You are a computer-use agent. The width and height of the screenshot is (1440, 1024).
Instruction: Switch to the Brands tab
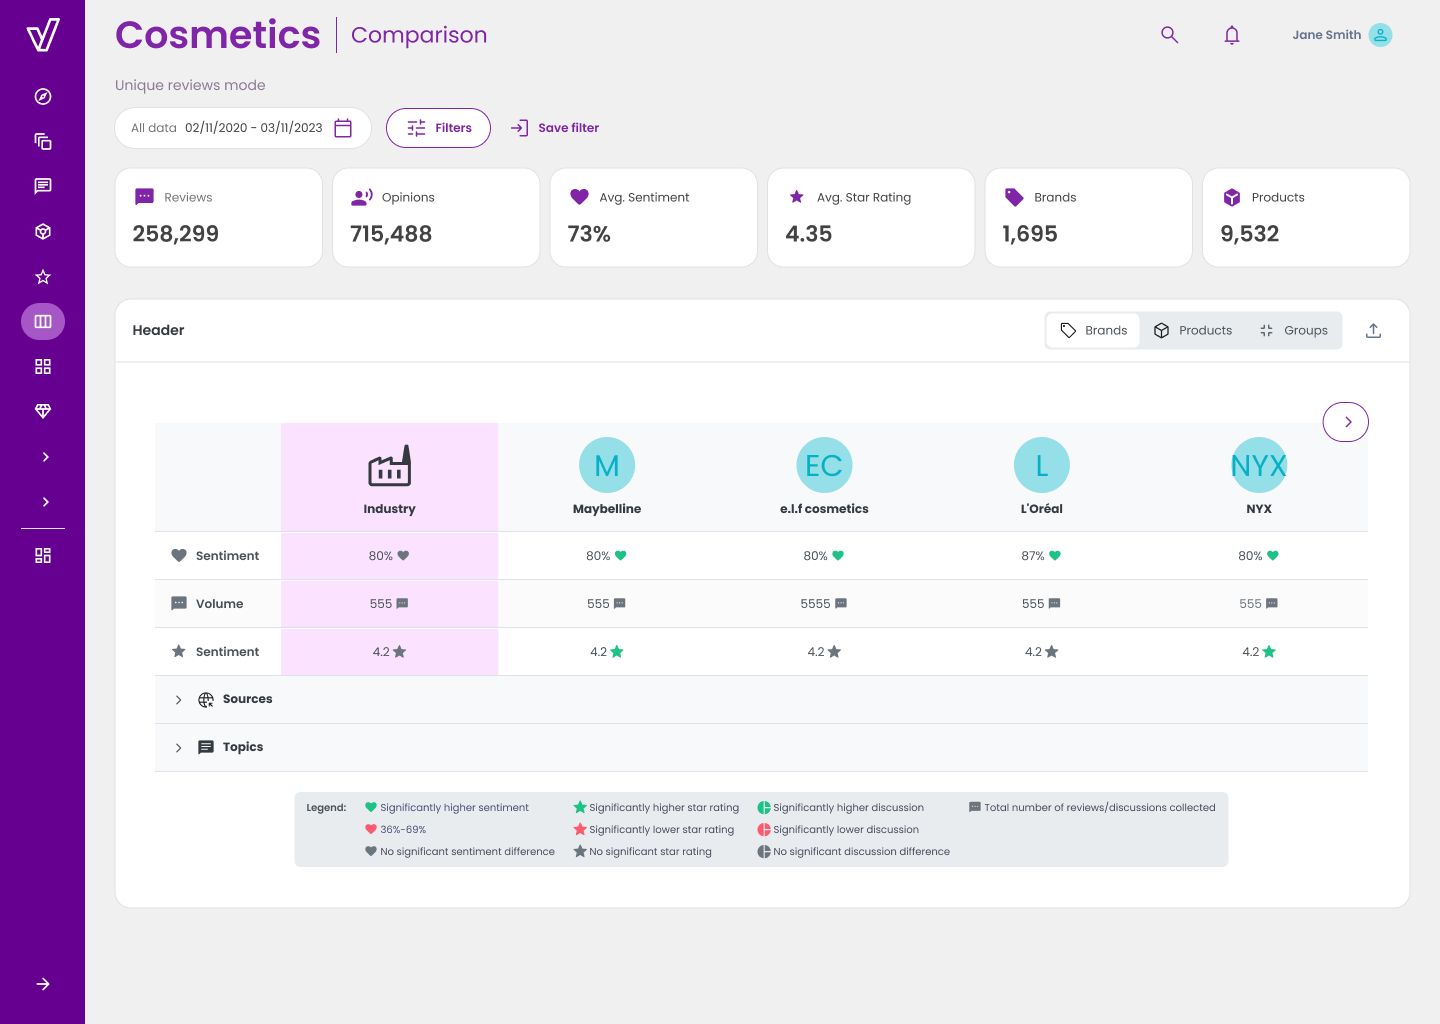click(x=1093, y=330)
